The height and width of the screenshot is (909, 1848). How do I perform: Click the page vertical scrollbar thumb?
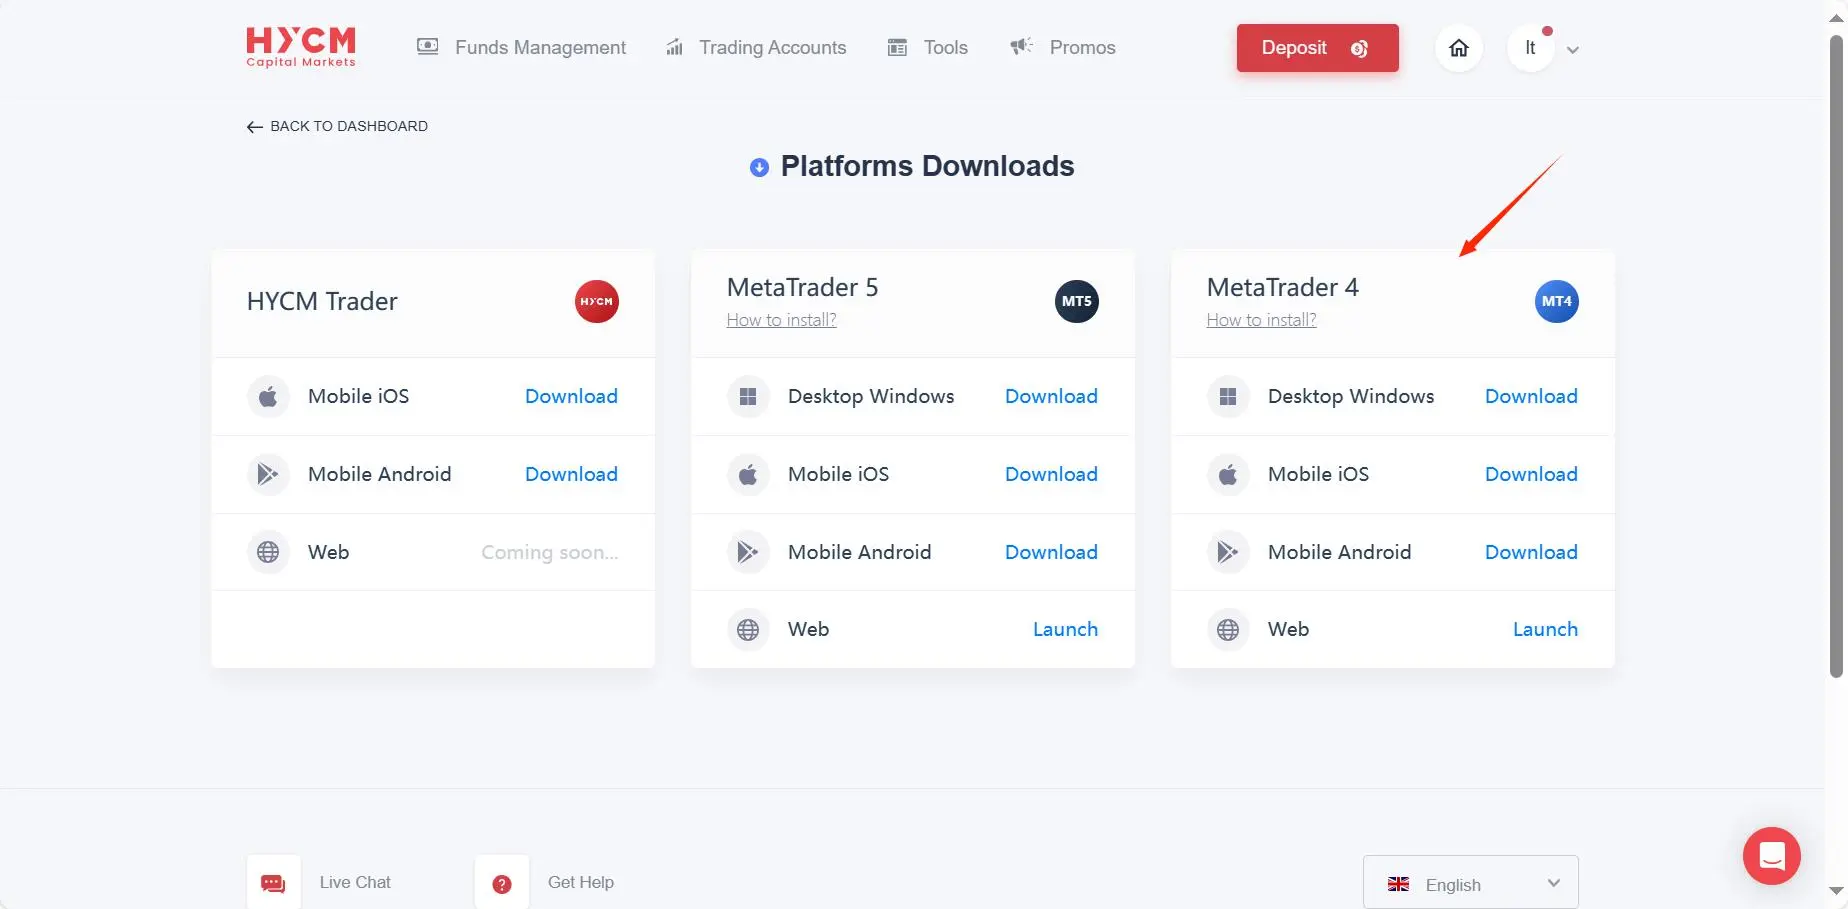coord(1836,356)
